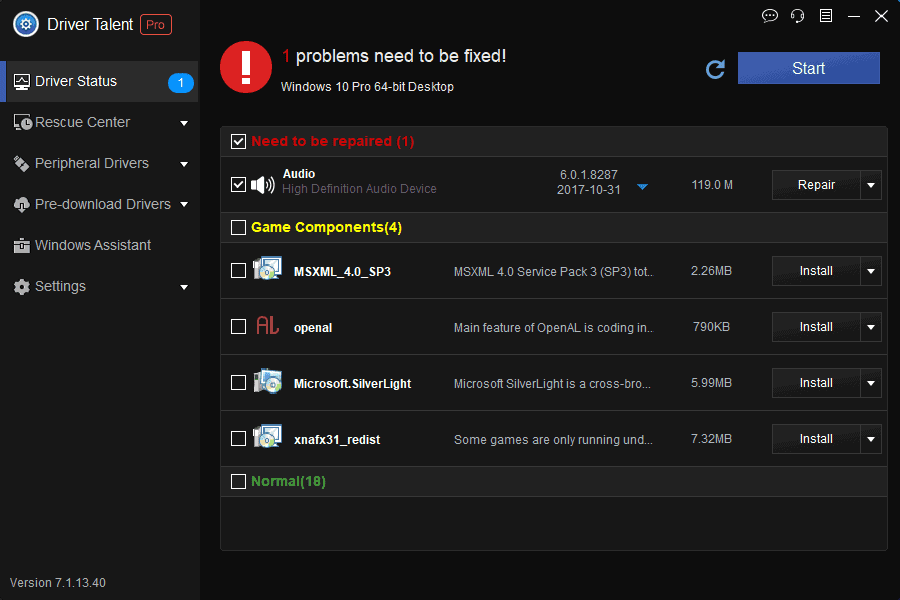Install the xnafx31_redist component

coord(816,439)
